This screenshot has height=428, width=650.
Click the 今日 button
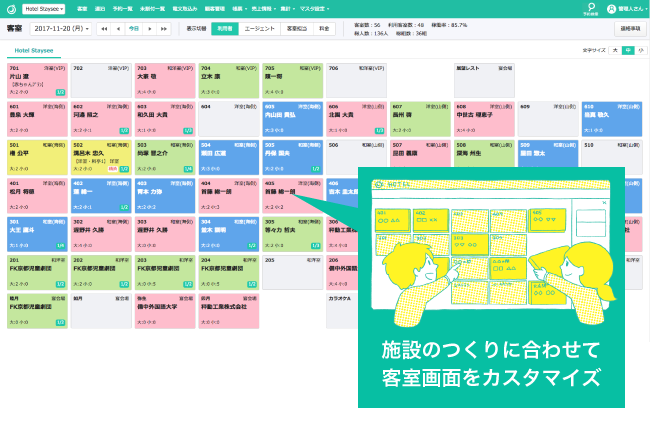coord(134,29)
